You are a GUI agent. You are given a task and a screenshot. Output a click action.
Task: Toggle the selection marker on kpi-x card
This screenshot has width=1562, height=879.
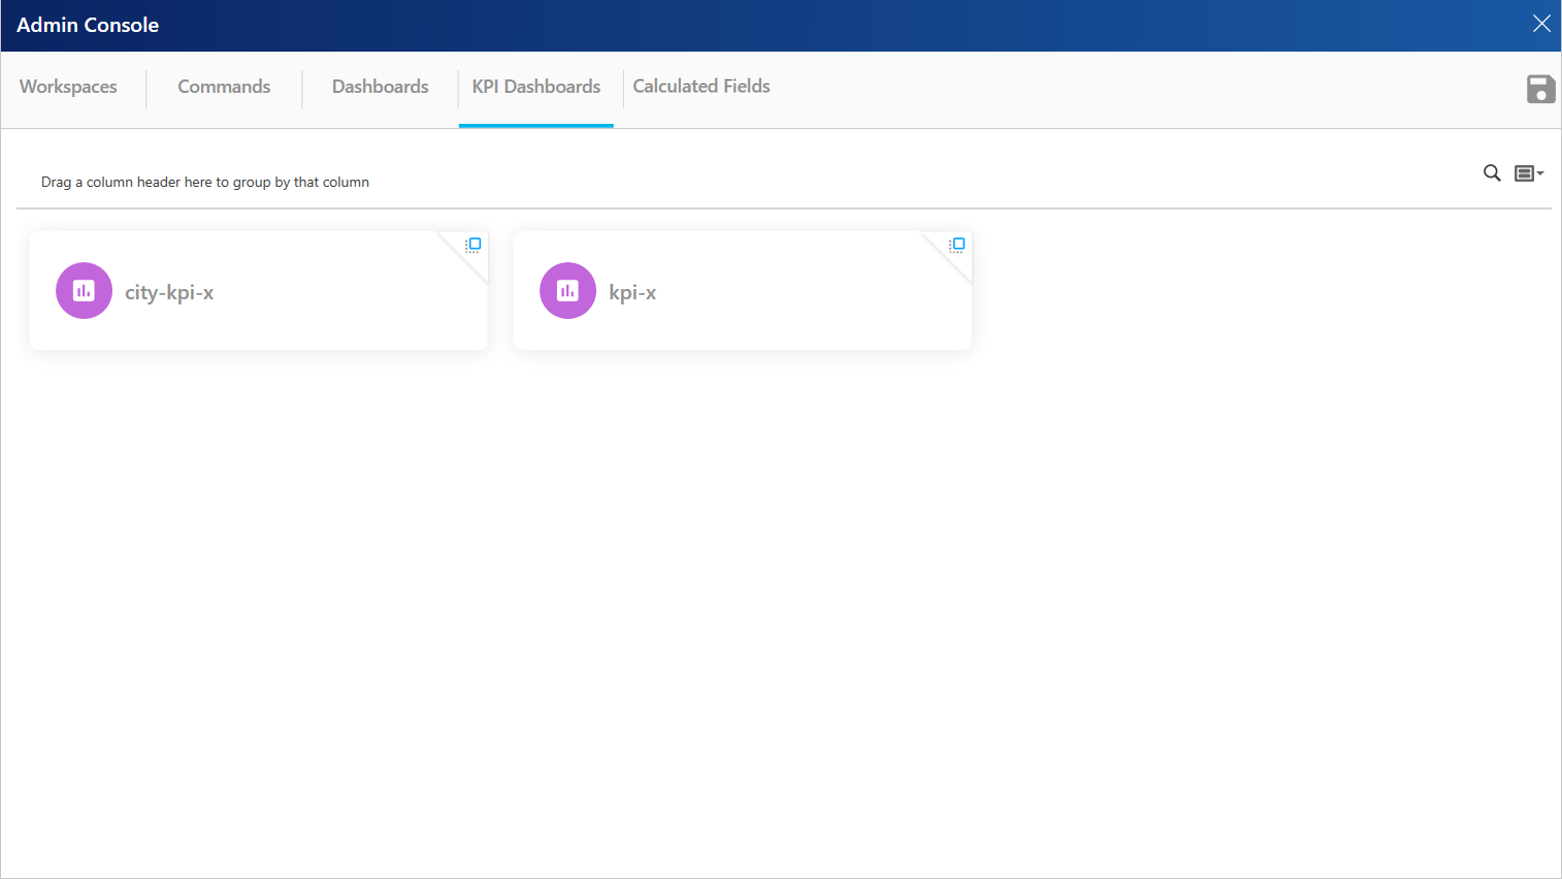point(957,243)
